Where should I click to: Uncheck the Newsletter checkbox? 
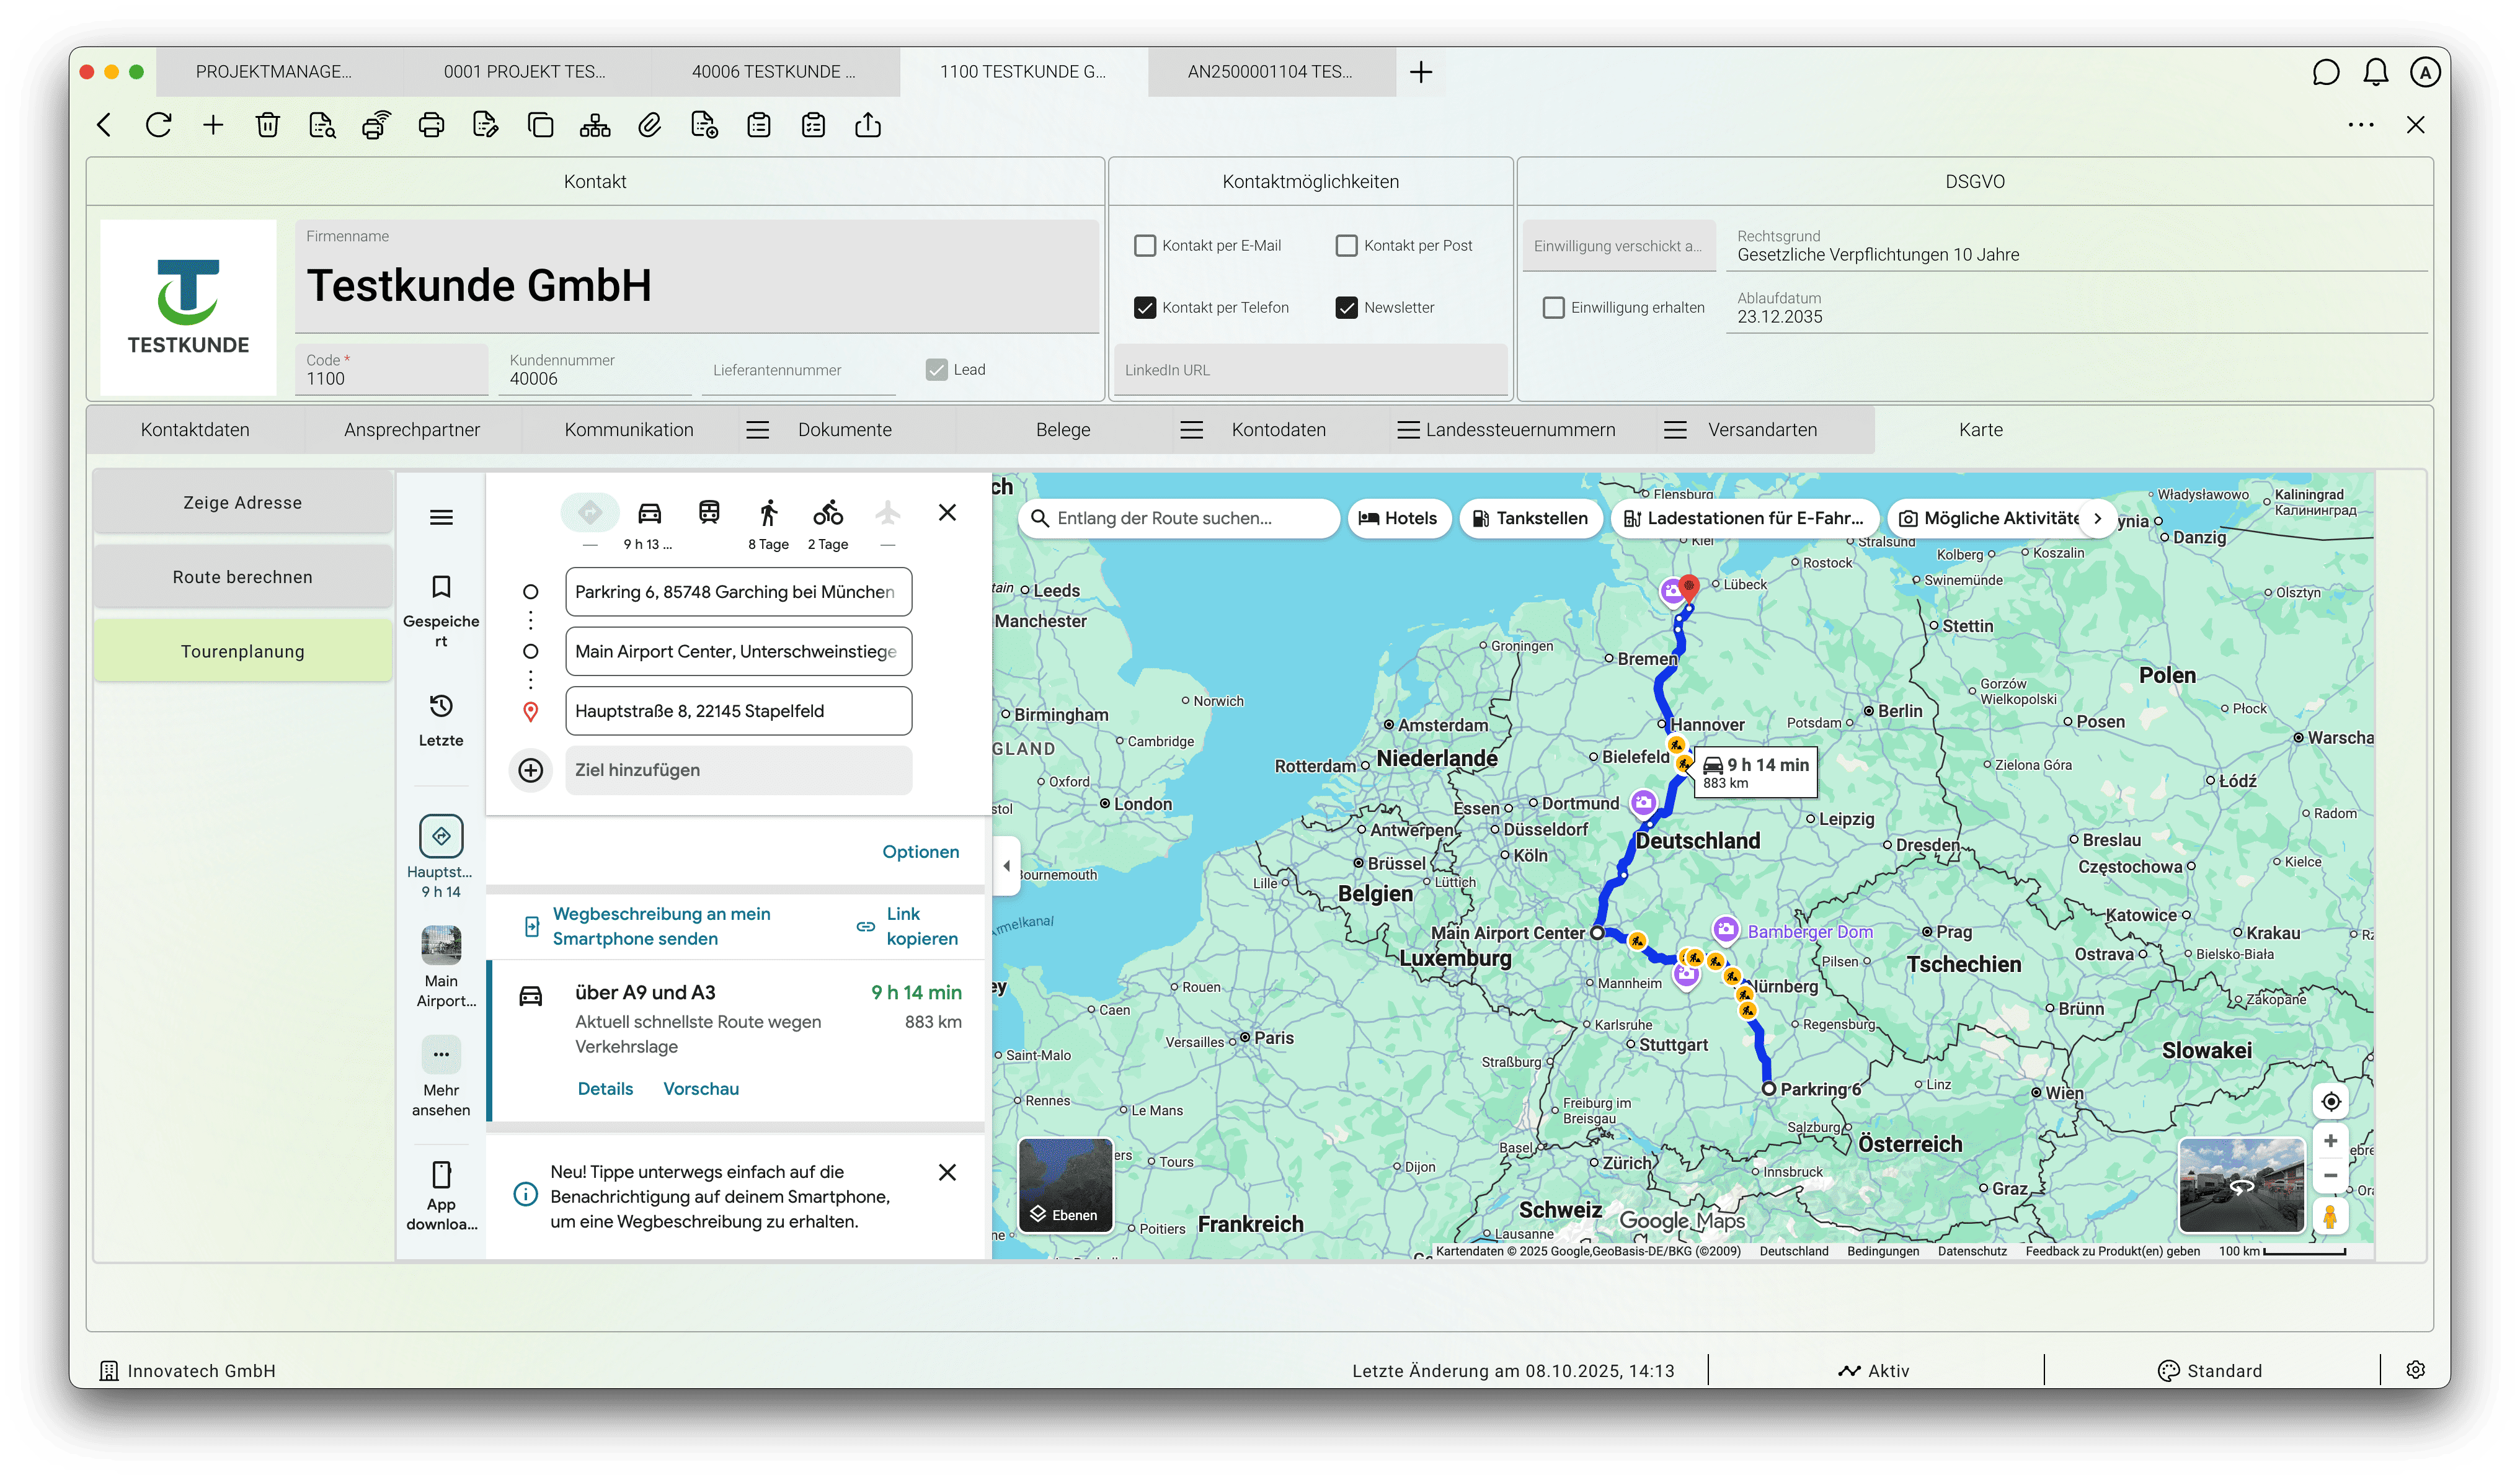click(x=1347, y=308)
